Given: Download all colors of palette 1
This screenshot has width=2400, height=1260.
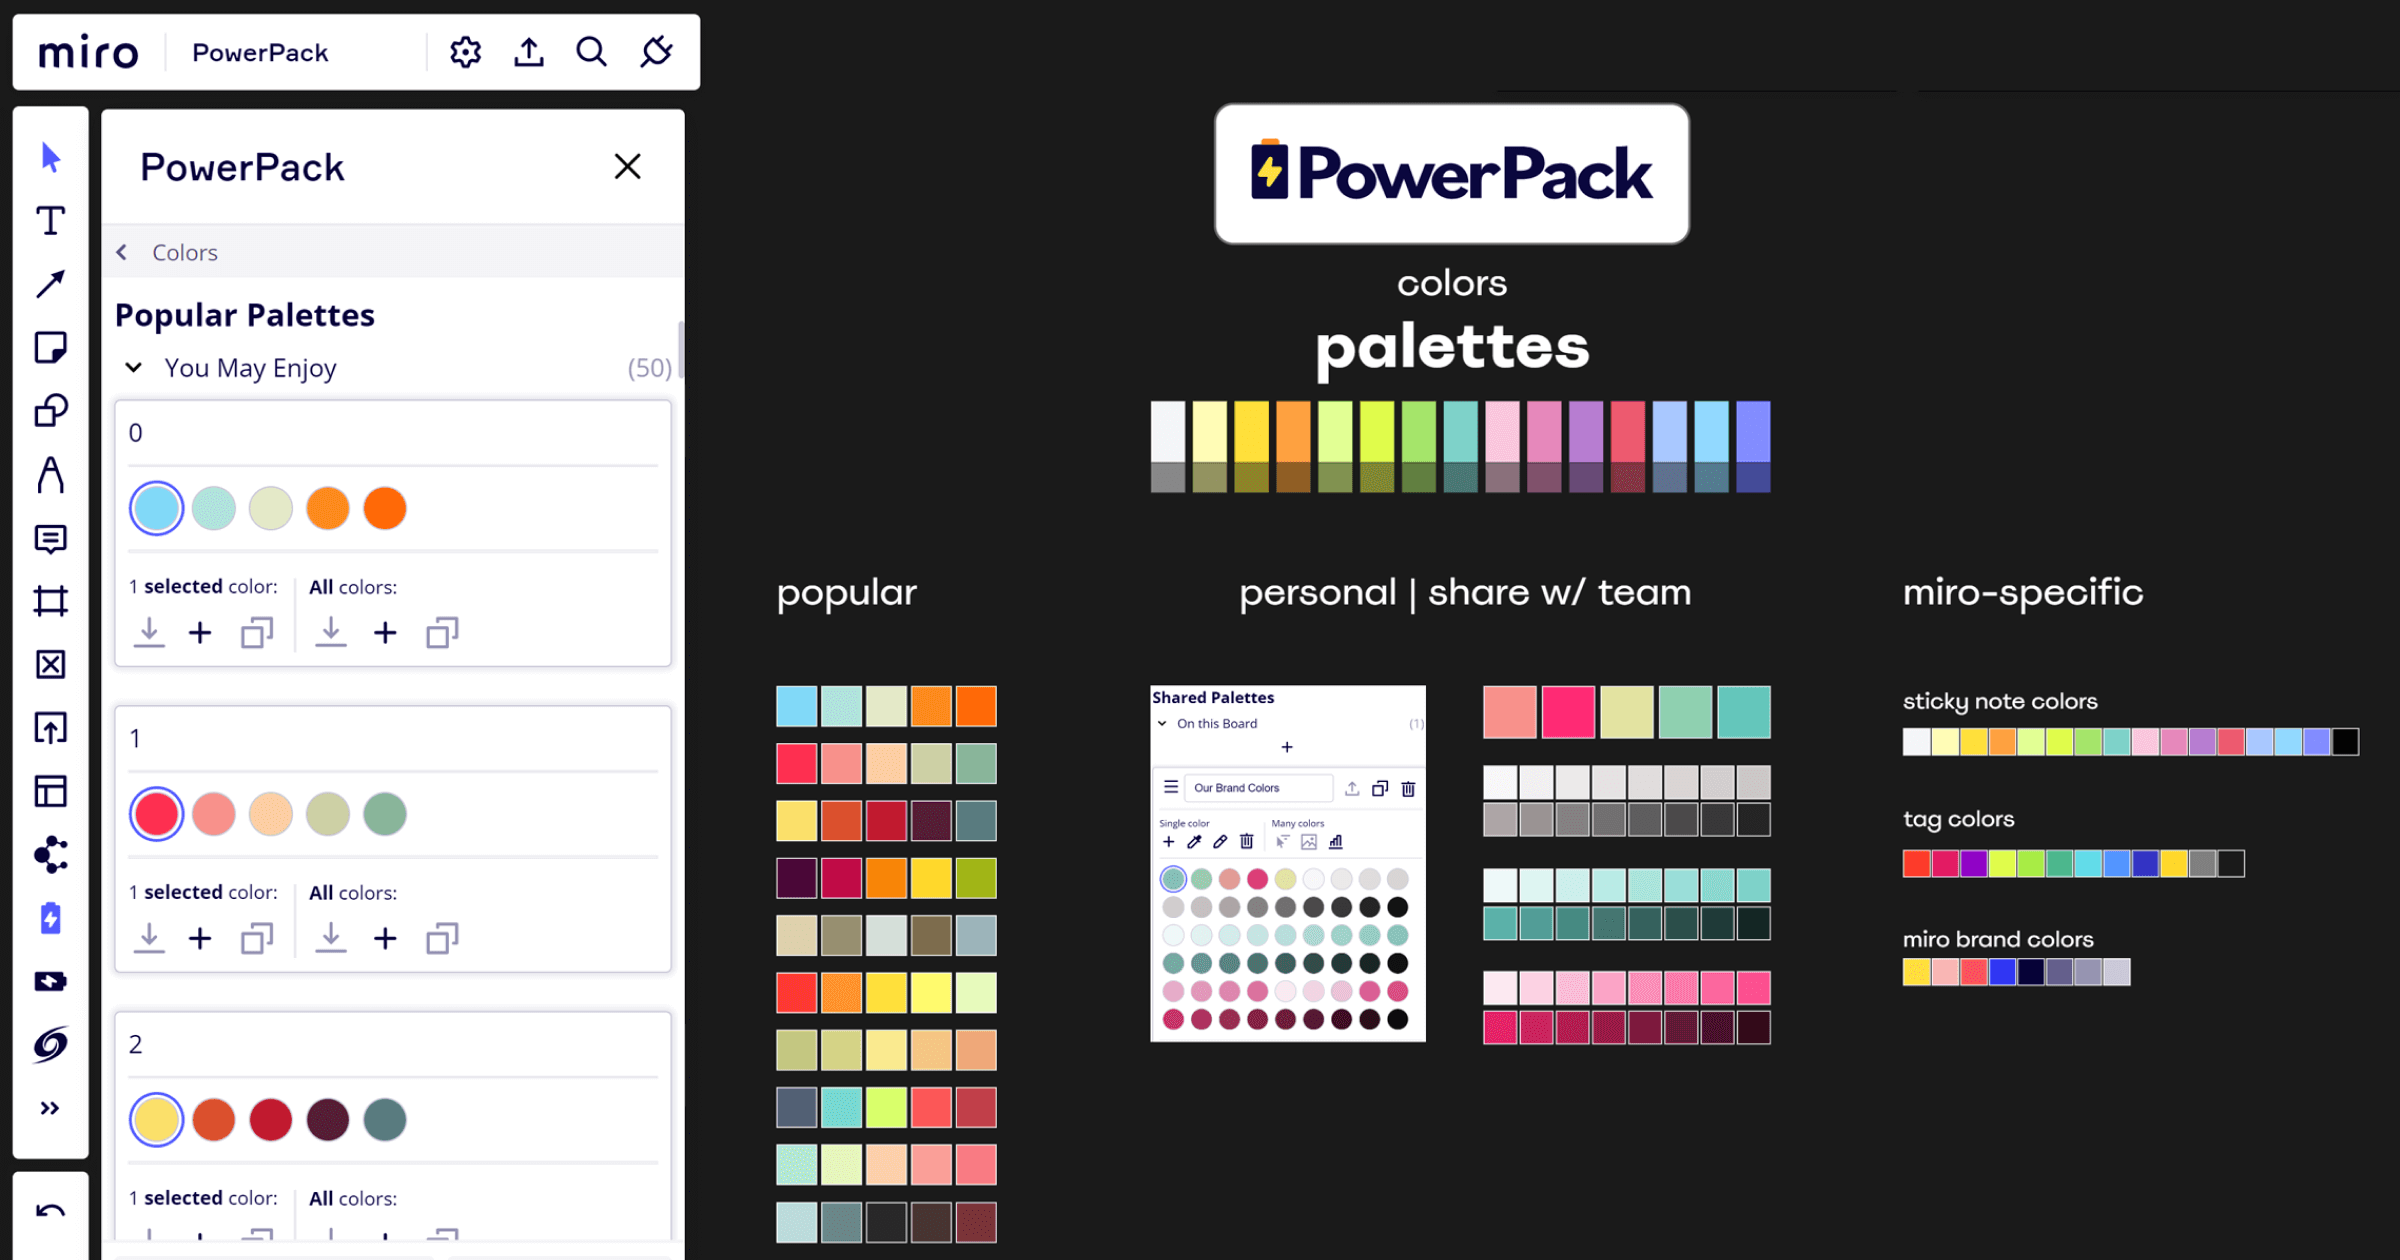Looking at the screenshot, I should pyautogui.click(x=330, y=938).
